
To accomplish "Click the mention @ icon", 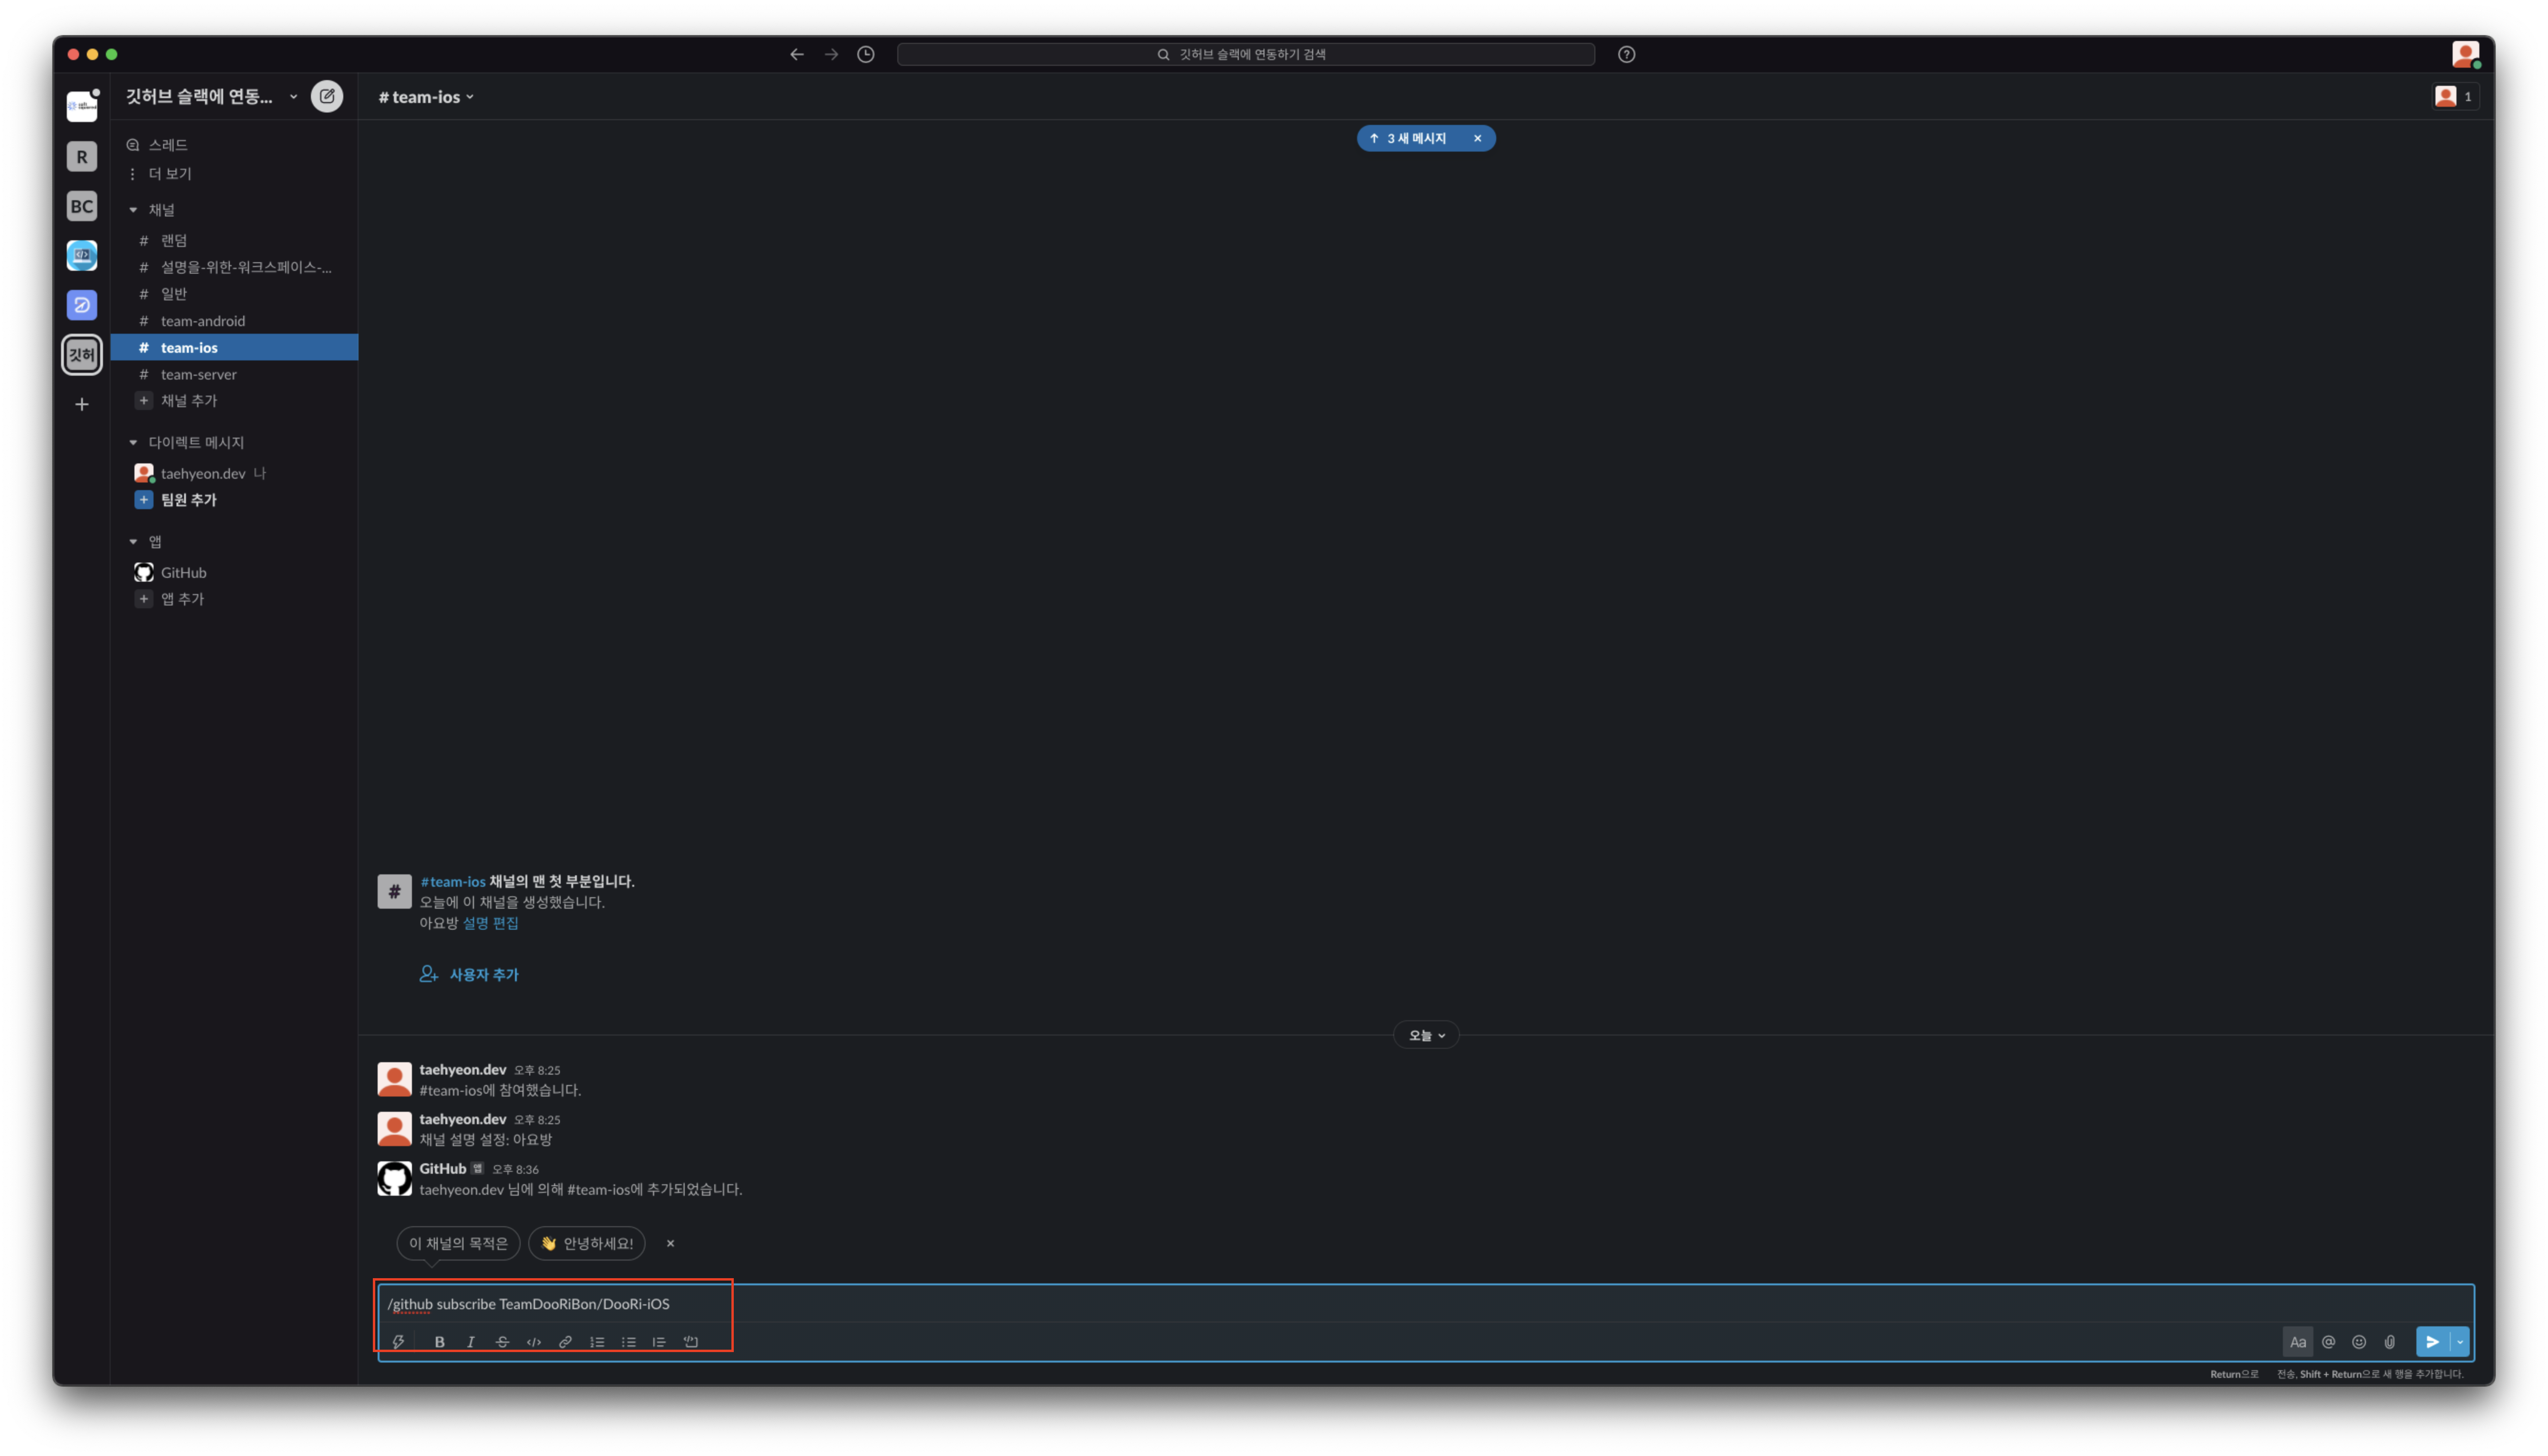I will [2328, 1342].
